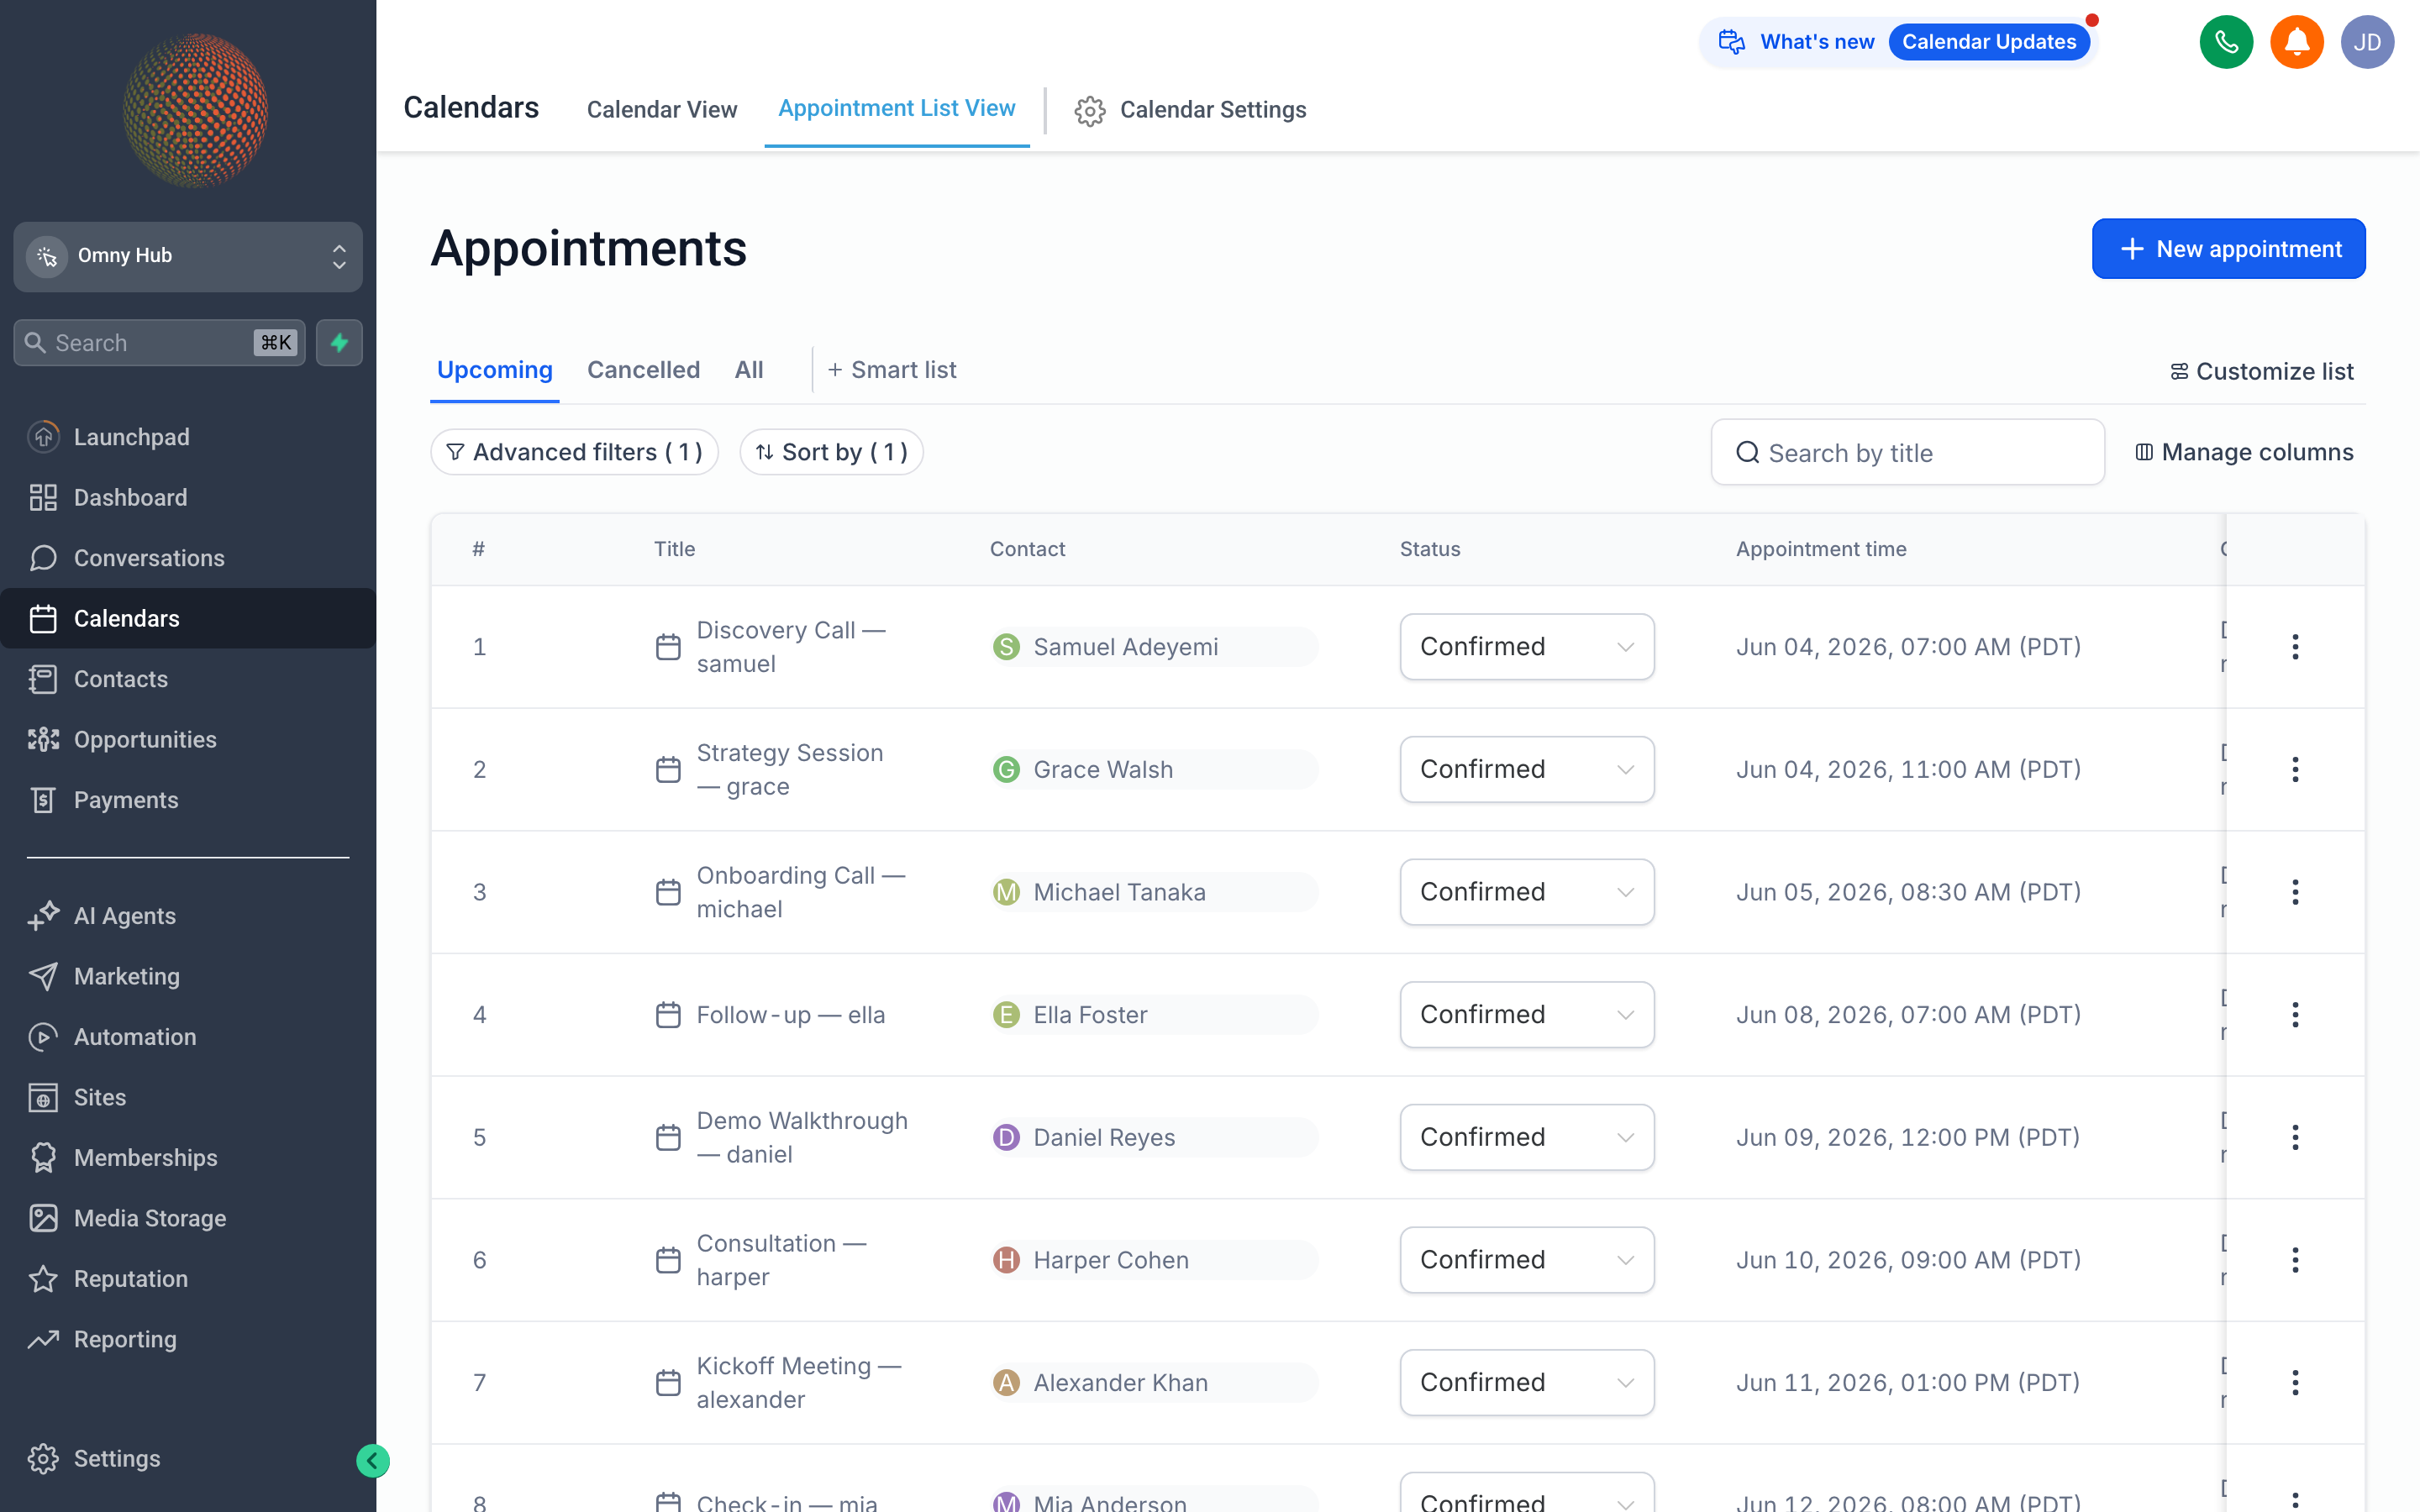
Task: Open Manage columns
Action: pos(2244,452)
